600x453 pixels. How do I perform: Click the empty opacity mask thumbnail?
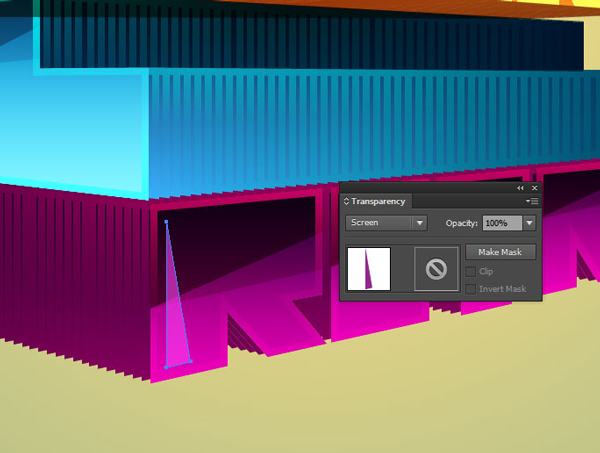tap(436, 269)
